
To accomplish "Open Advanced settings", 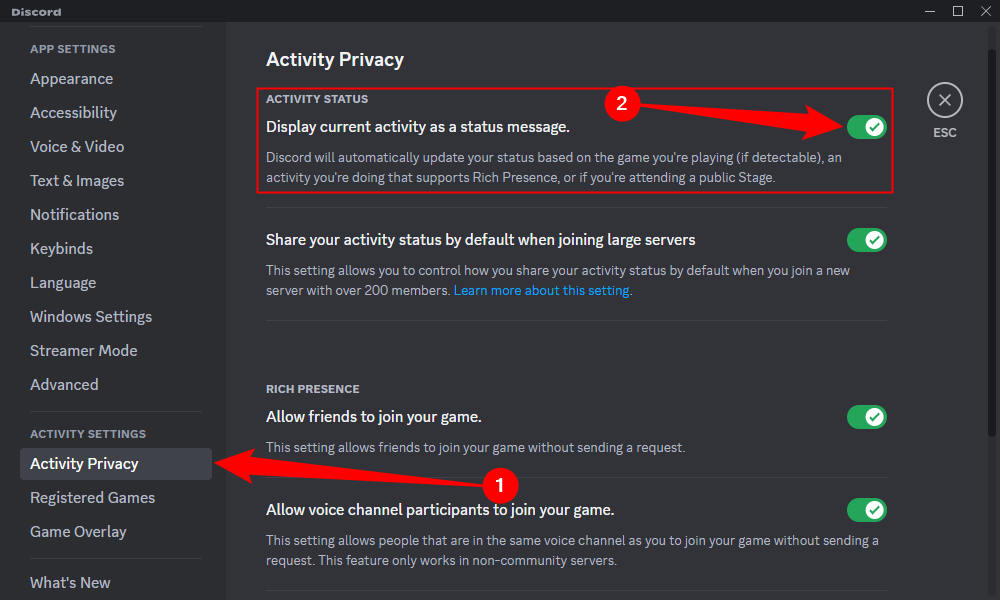I will pos(64,385).
